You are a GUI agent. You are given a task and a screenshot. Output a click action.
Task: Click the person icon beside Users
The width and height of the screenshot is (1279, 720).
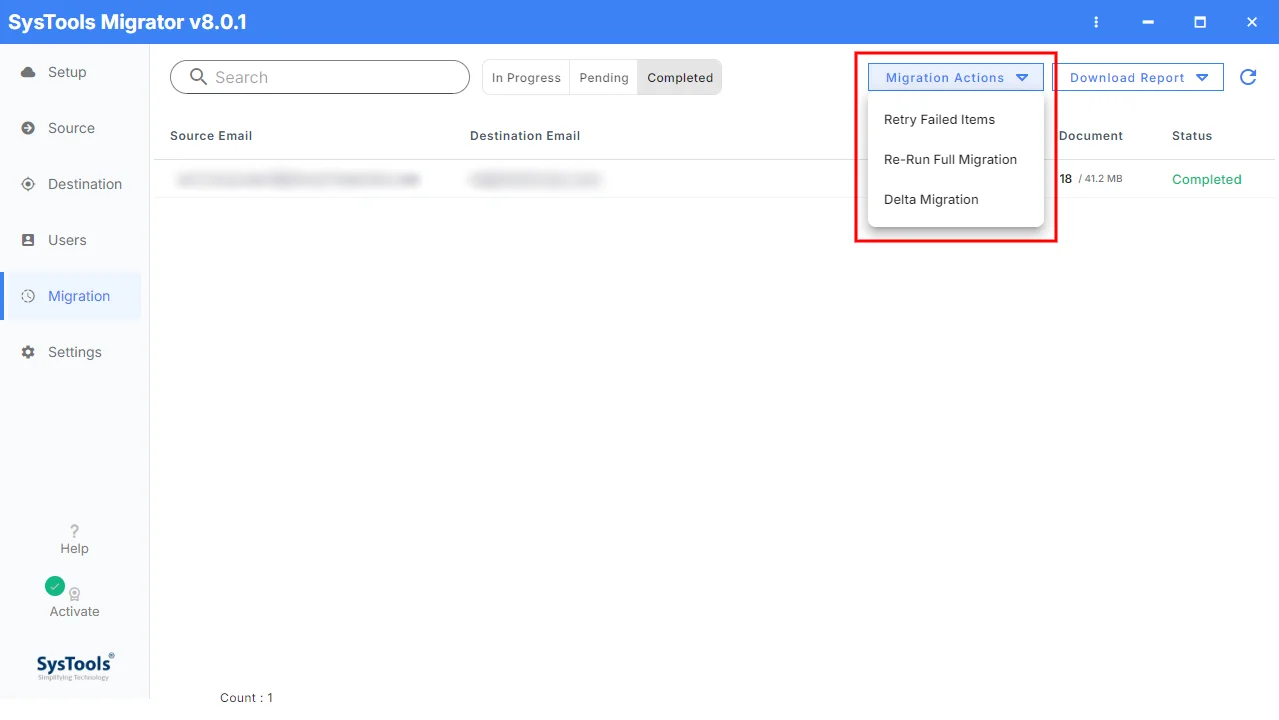click(28, 240)
